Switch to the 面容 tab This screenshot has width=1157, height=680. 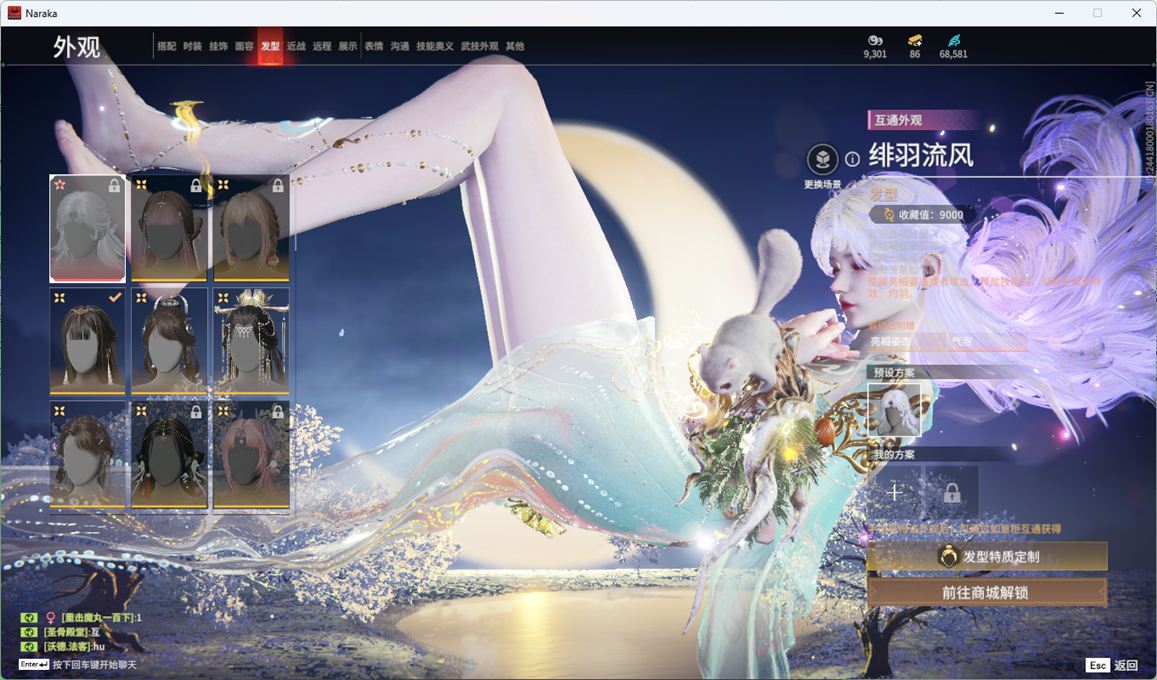click(x=244, y=46)
